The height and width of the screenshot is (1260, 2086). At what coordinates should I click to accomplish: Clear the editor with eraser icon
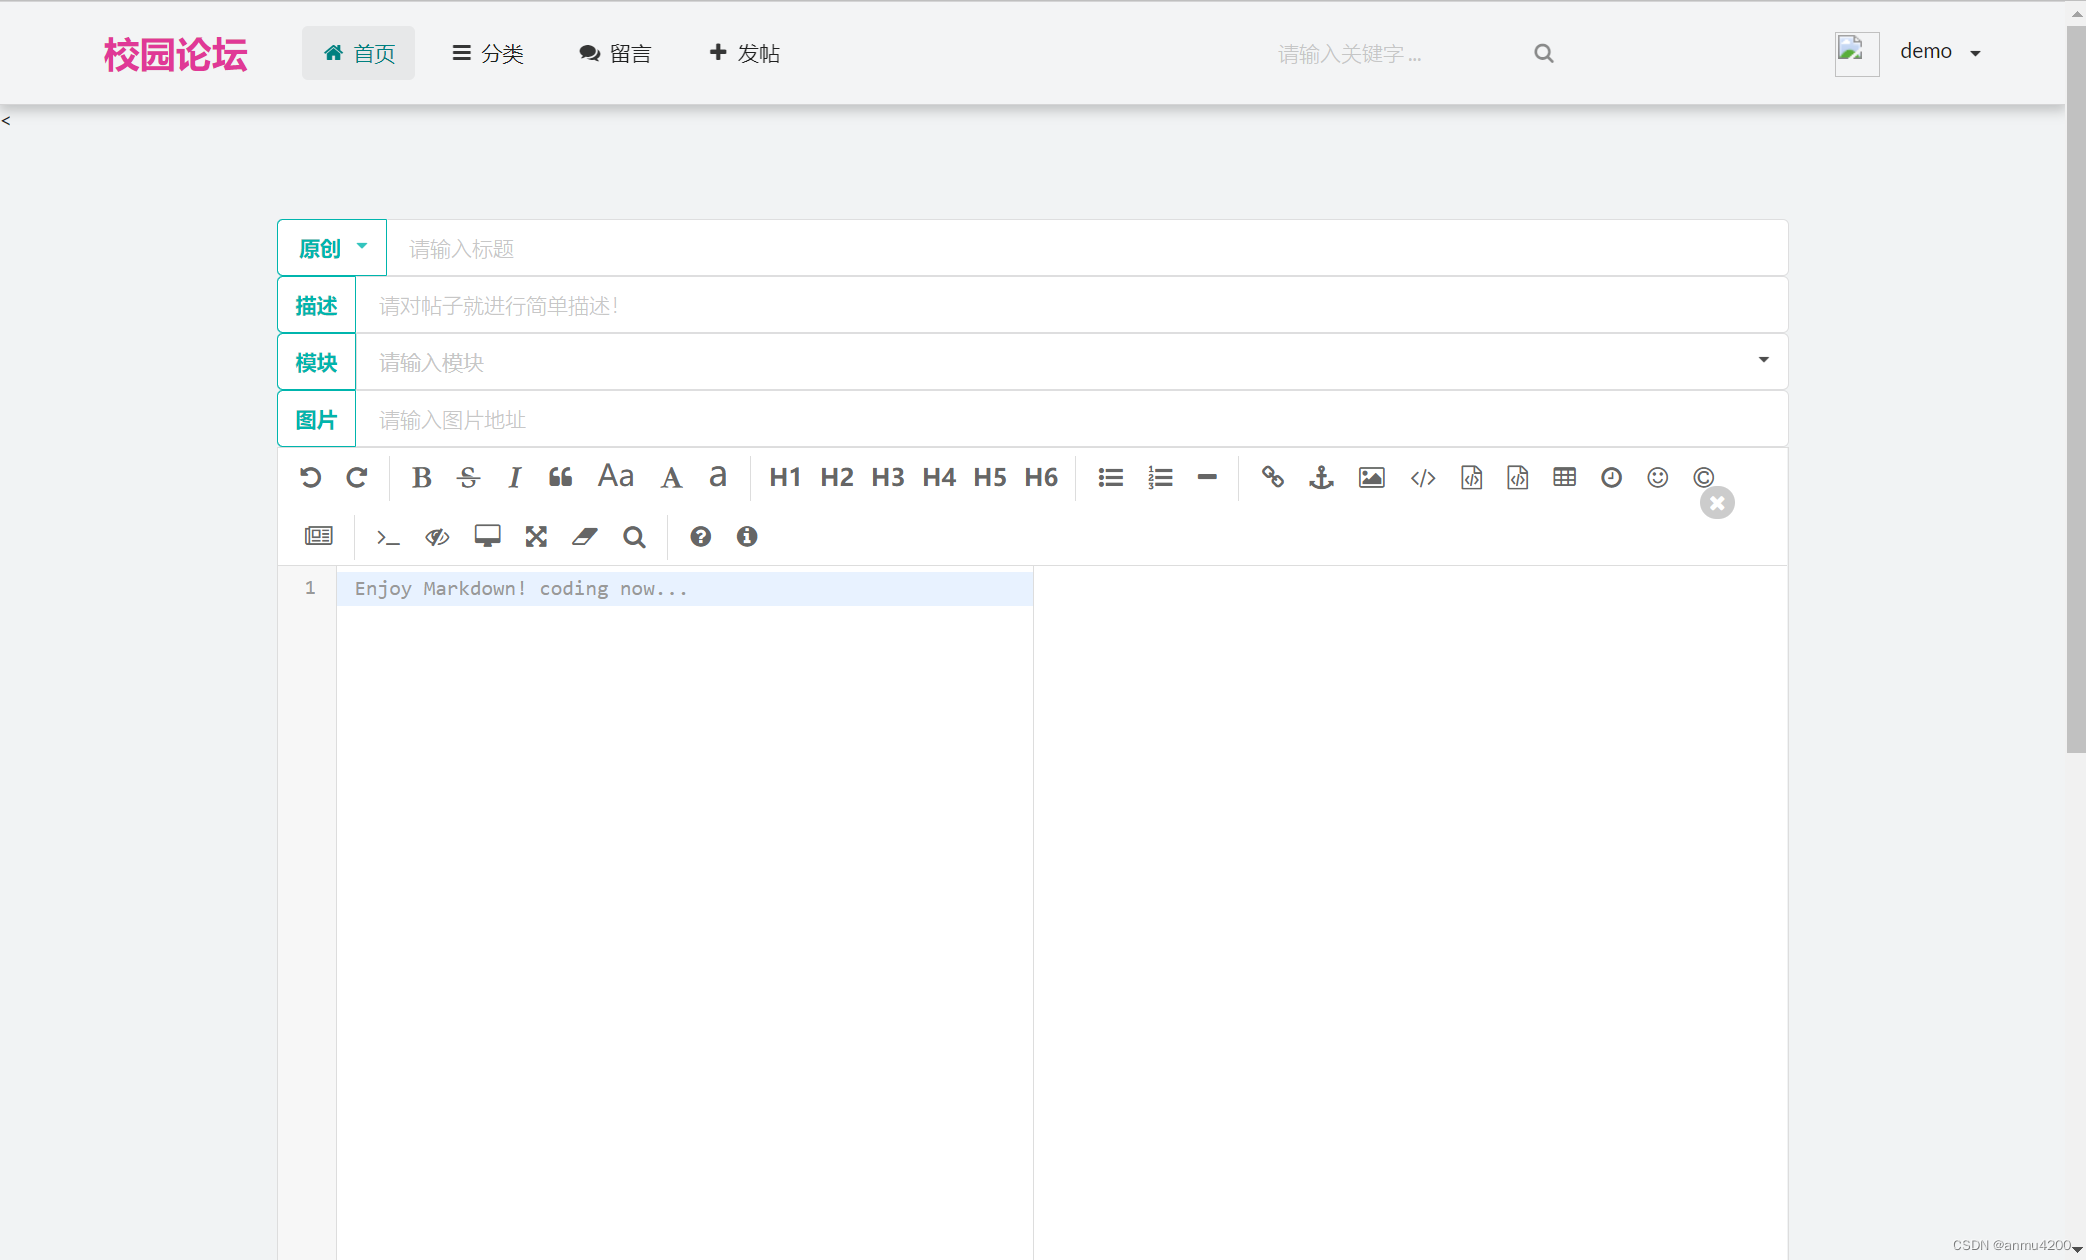tap(585, 537)
